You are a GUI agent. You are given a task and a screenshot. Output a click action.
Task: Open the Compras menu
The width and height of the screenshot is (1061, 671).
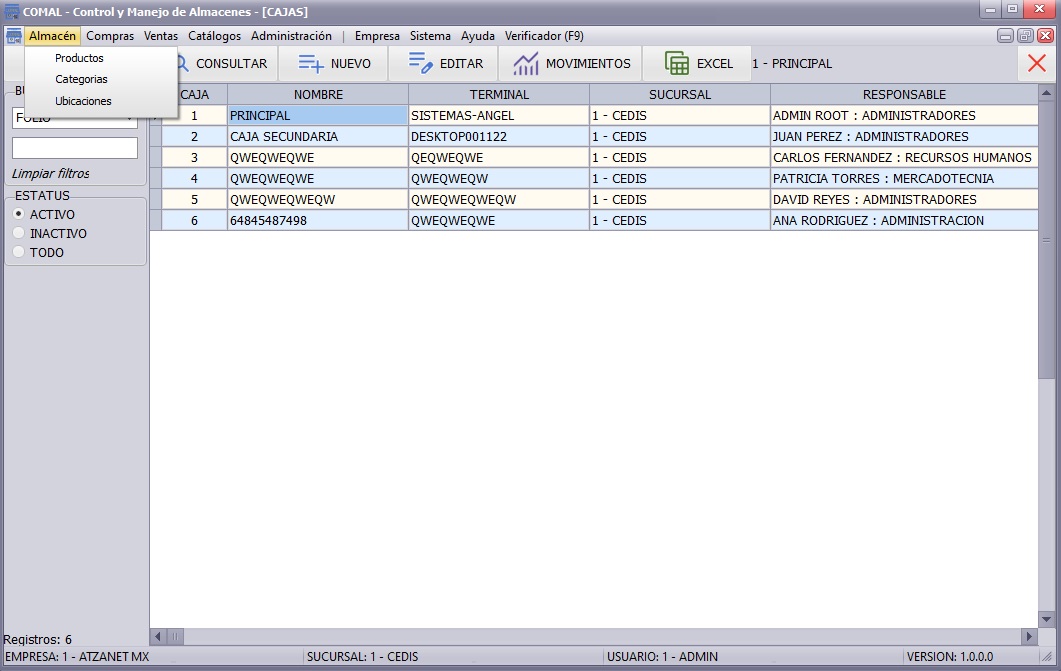110,35
